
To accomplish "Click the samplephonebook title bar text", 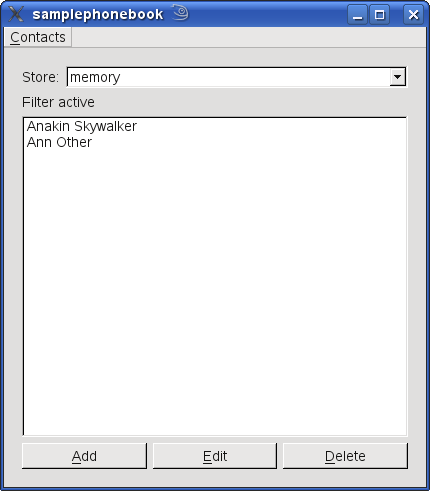I will (98, 15).
